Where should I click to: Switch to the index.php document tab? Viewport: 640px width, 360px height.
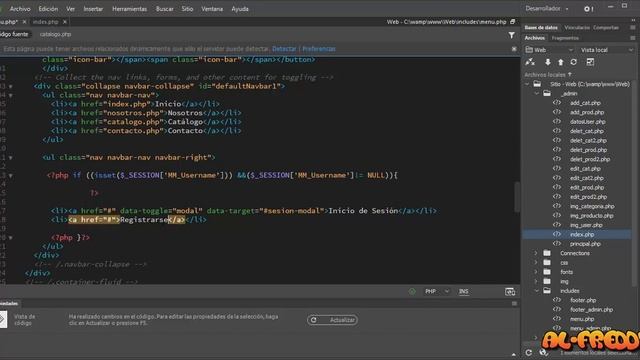(45, 22)
